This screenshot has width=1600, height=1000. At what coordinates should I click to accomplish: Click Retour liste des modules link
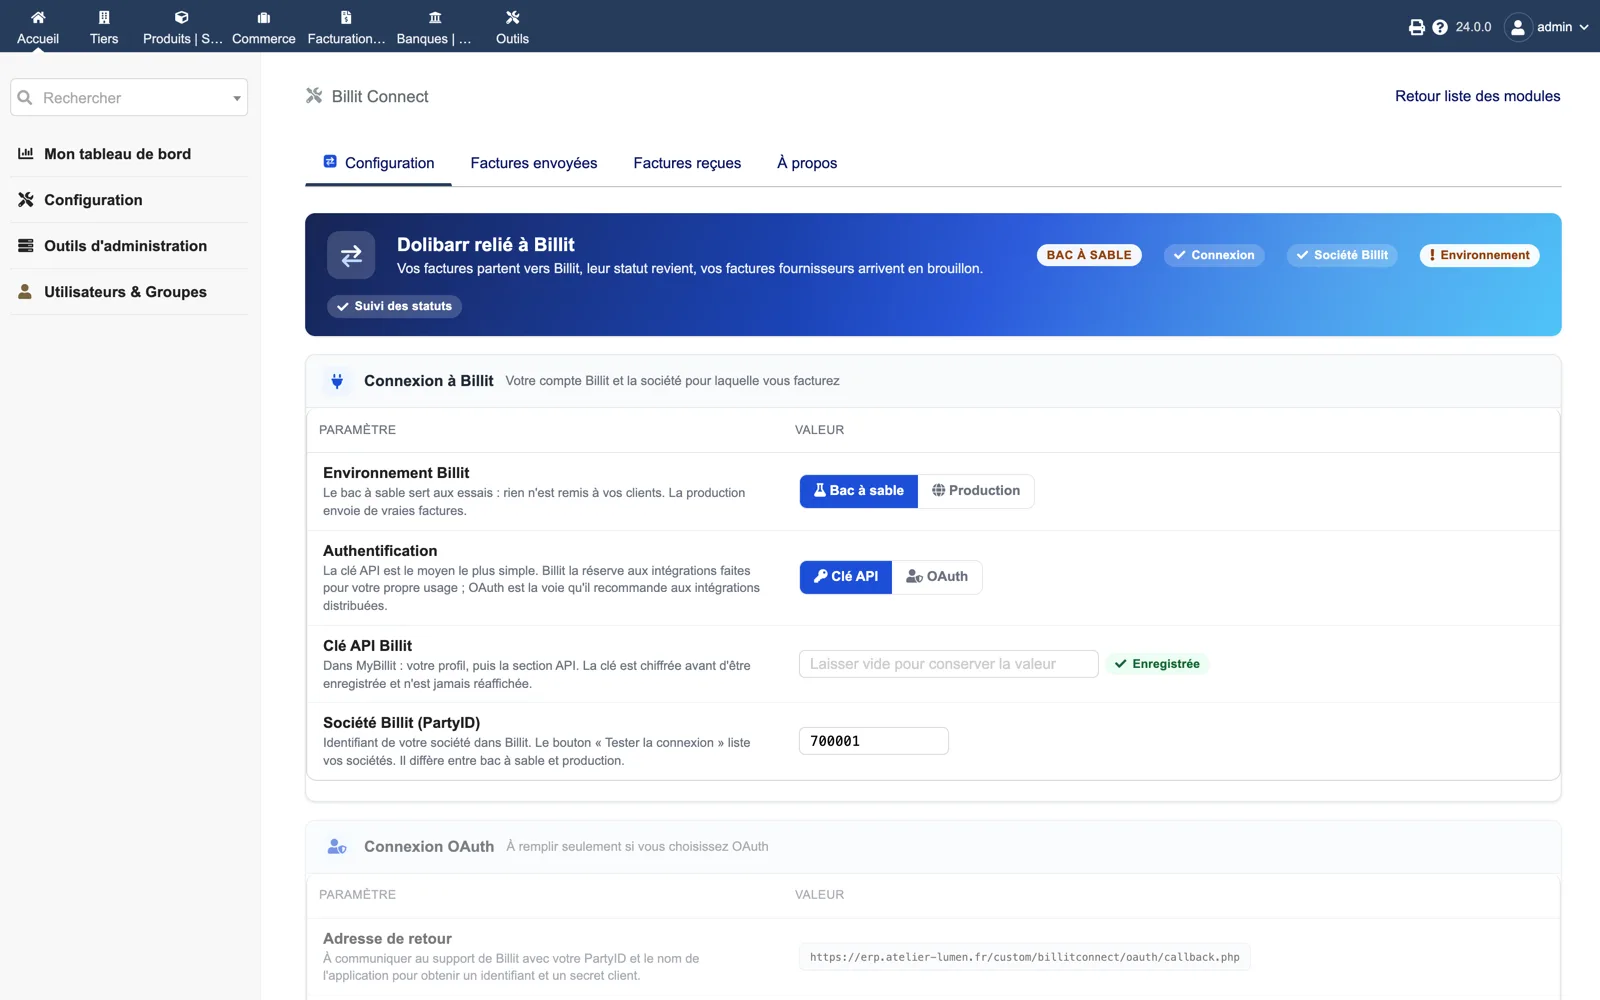pyautogui.click(x=1478, y=96)
